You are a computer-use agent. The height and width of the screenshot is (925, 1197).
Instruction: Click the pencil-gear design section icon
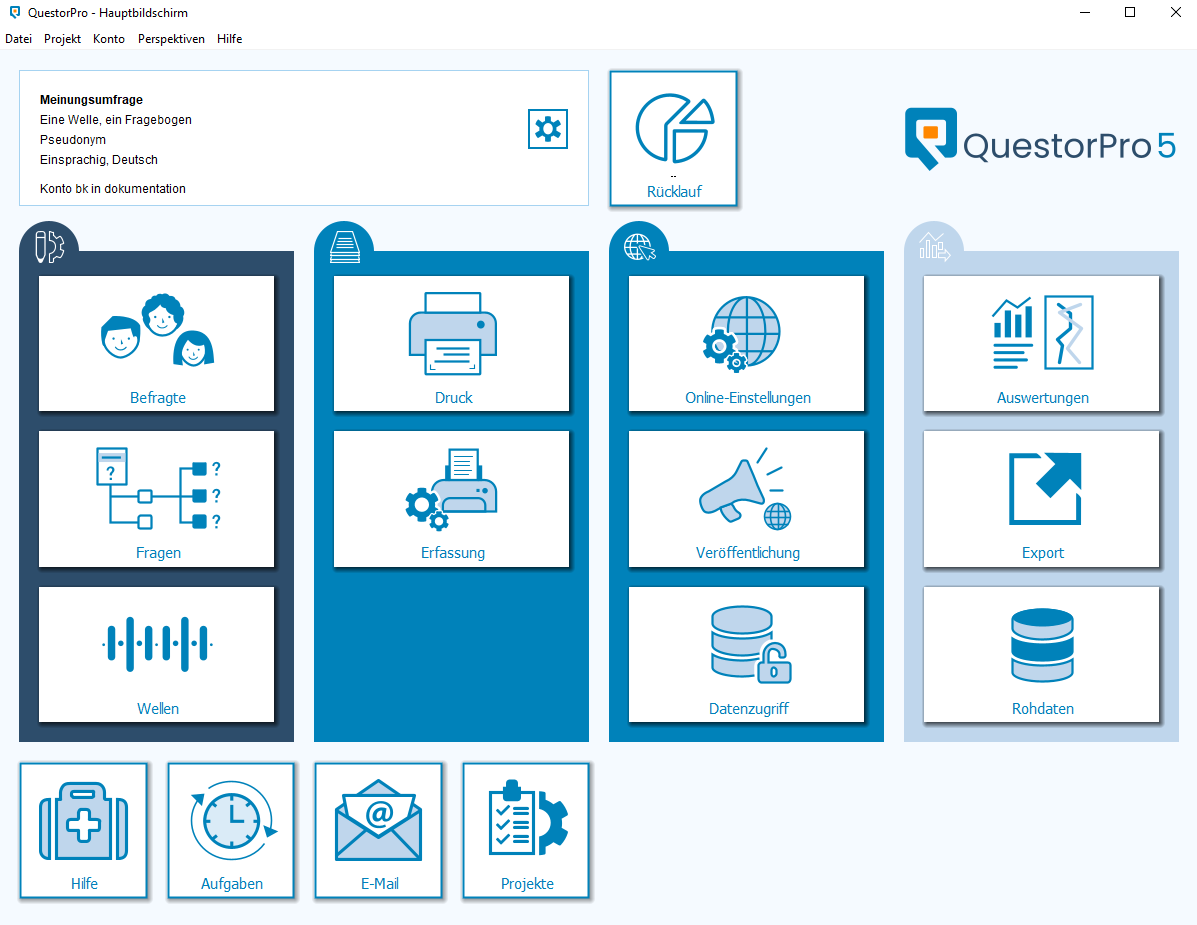pos(50,247)
